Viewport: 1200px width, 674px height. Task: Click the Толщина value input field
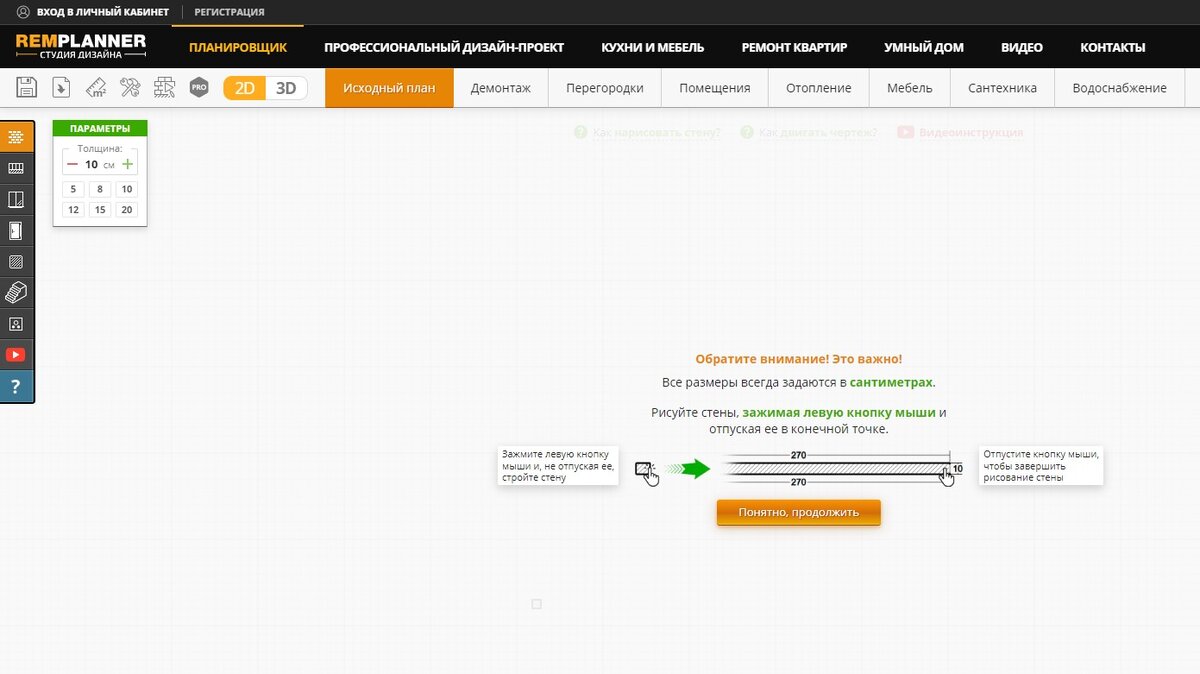[92, 163]
